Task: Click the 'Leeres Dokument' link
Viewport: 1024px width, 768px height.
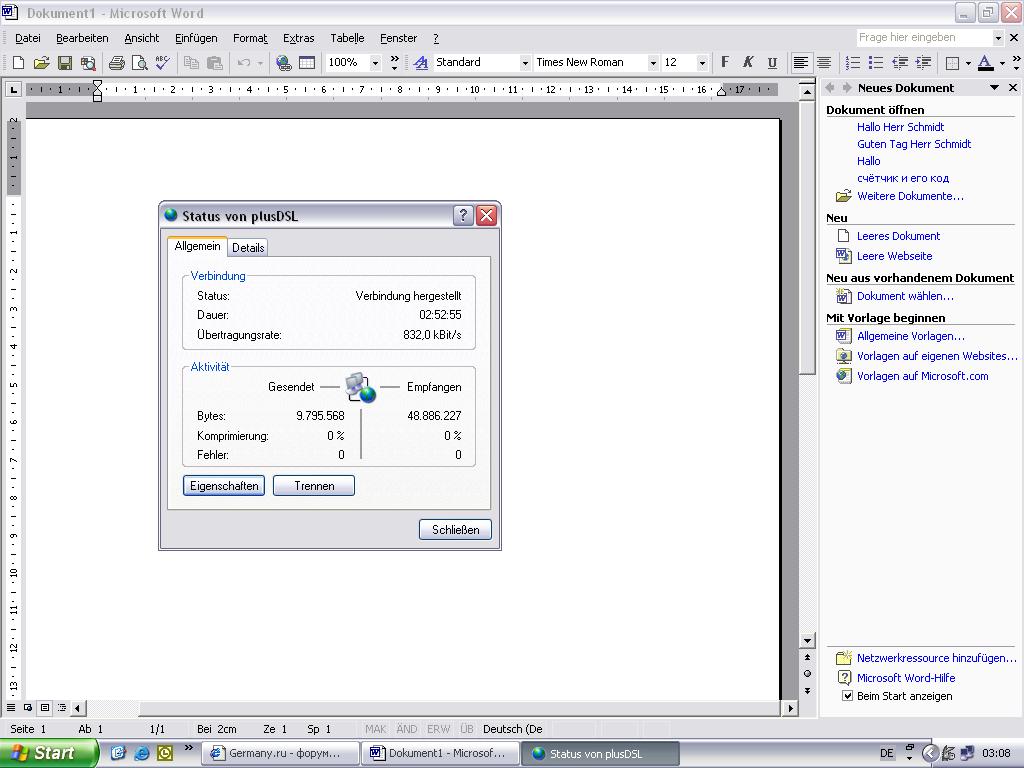Action: click(x=898, y=236)
